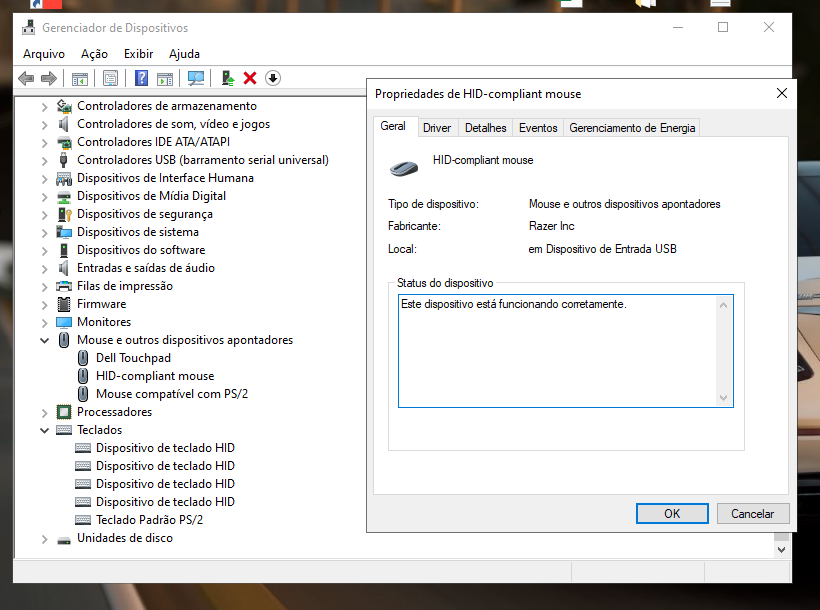820x610 pixels.
Task: Click the Teclados keyboard icon
Action: pyautogui.click(x=64, y=430)
